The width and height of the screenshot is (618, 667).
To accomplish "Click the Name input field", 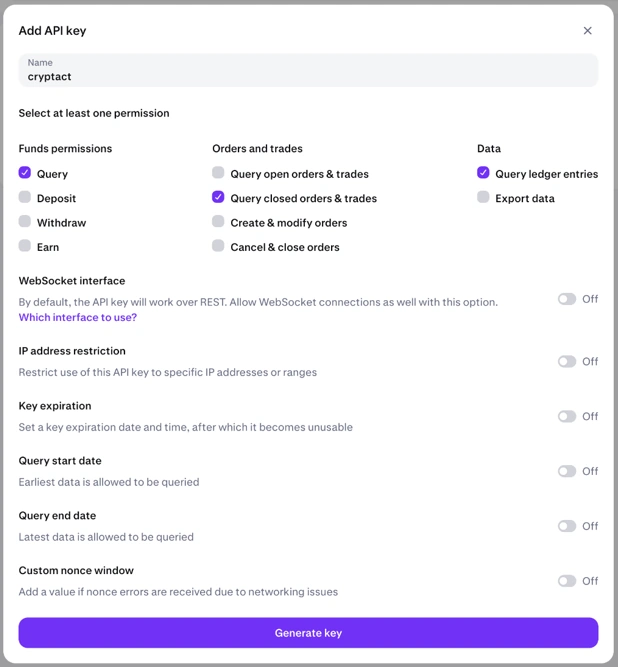I will pos(308,70).
